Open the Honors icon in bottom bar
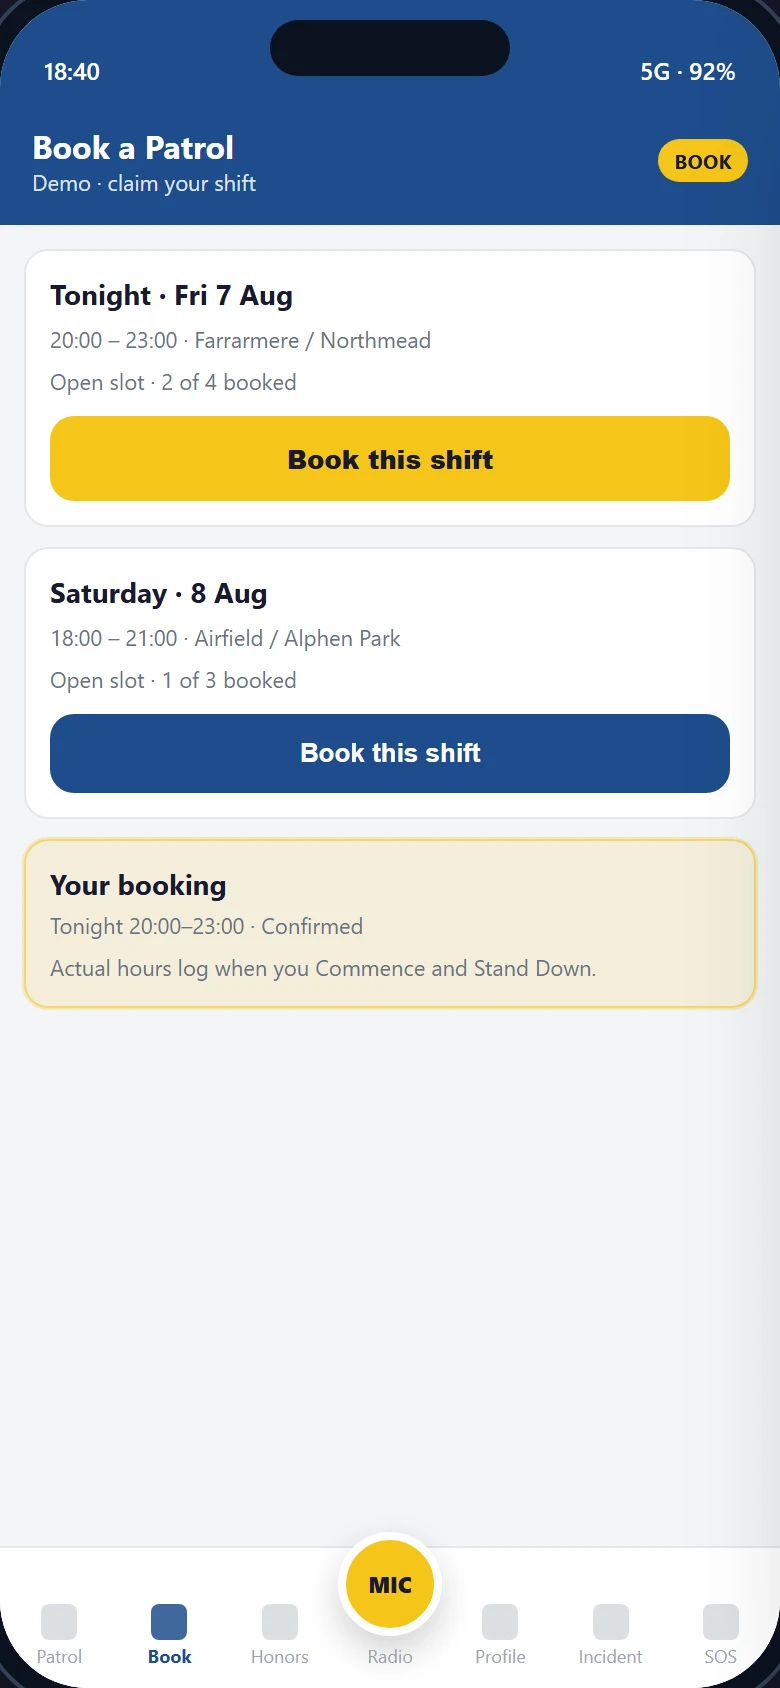 pos(280,1621)
